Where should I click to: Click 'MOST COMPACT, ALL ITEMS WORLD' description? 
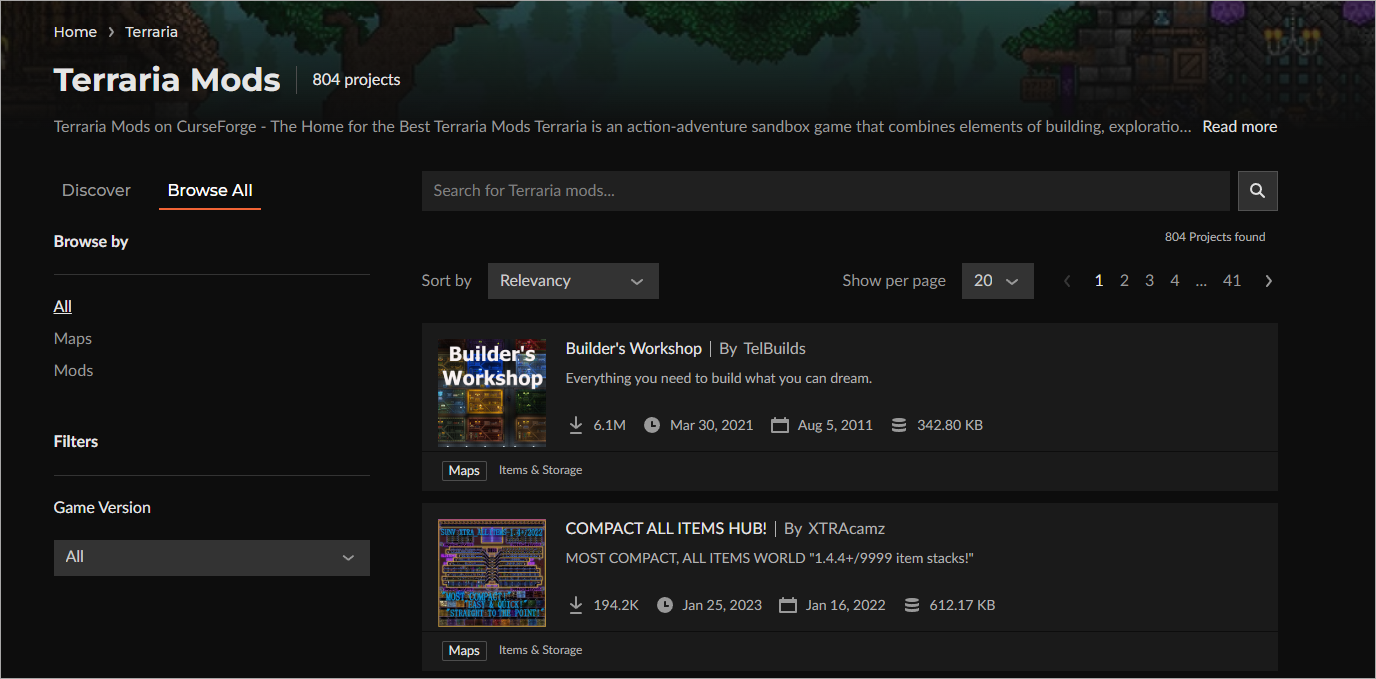pyautogui.click(x=770, y=558)
